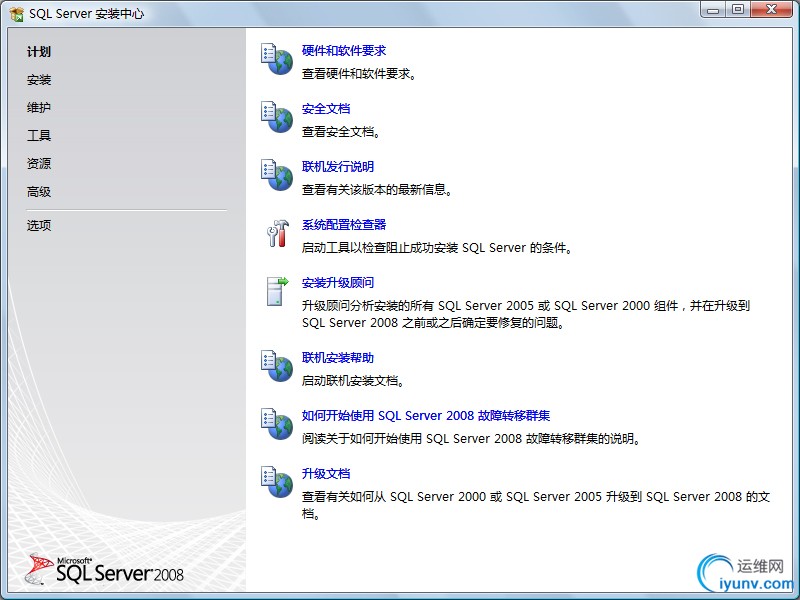
Task: Open the 硬件和软件要求 link
Action: pyautogui.click(x=344, y=51)
